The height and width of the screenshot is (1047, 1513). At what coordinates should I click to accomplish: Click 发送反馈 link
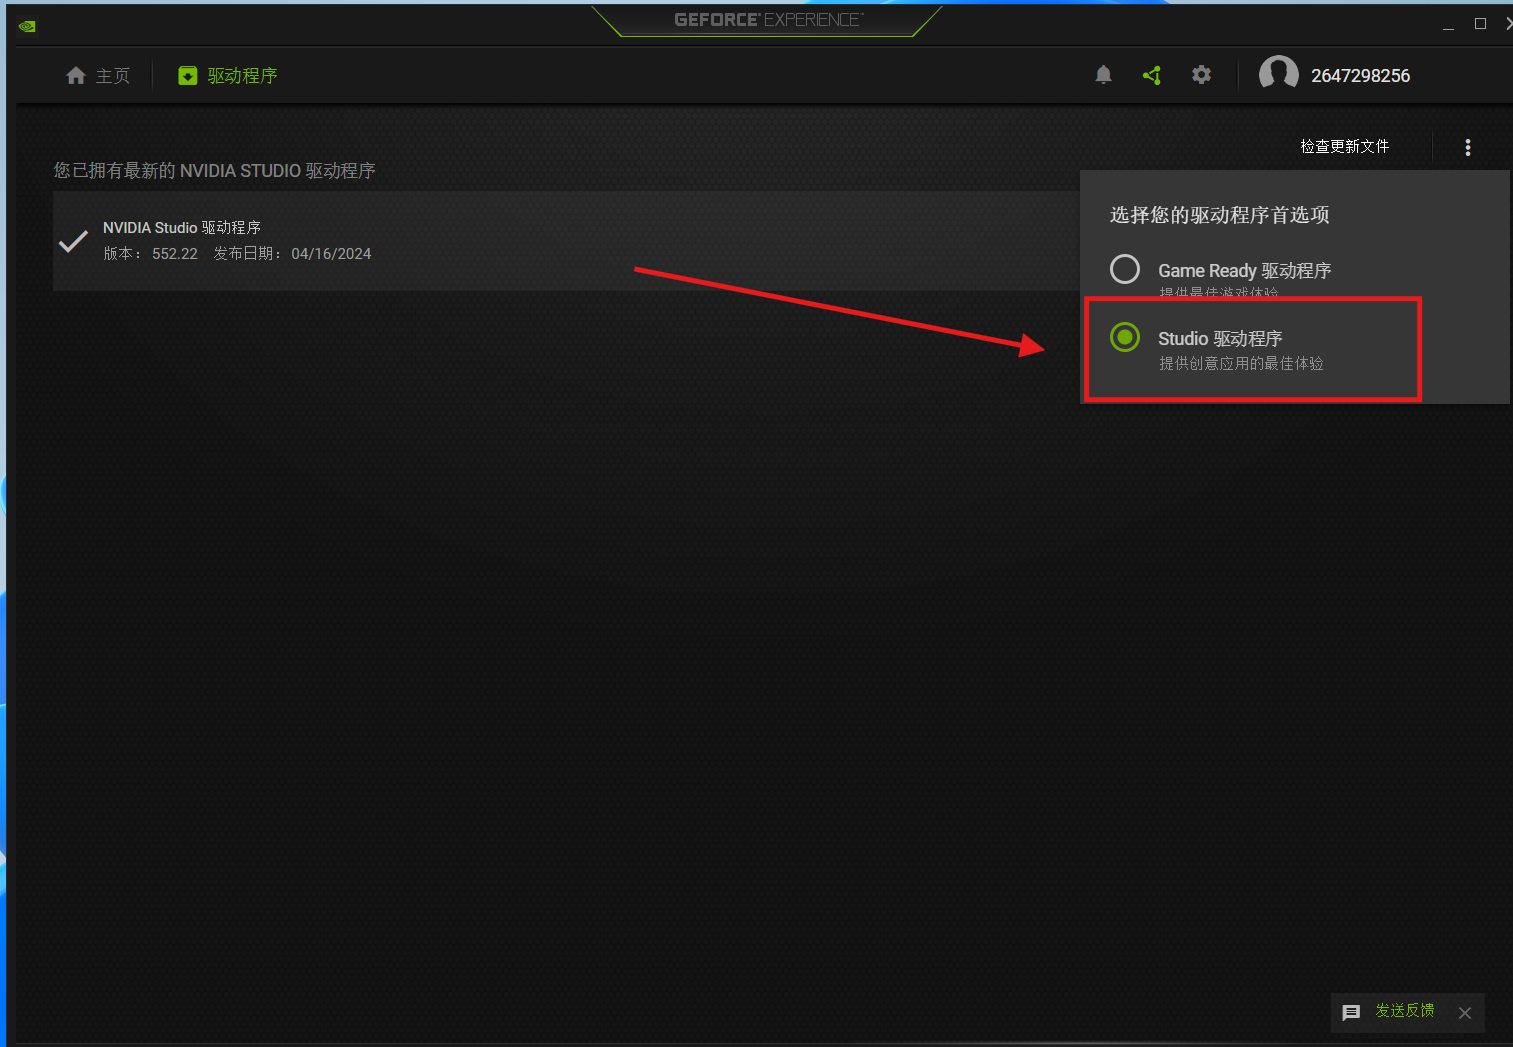[1405, 1011]
